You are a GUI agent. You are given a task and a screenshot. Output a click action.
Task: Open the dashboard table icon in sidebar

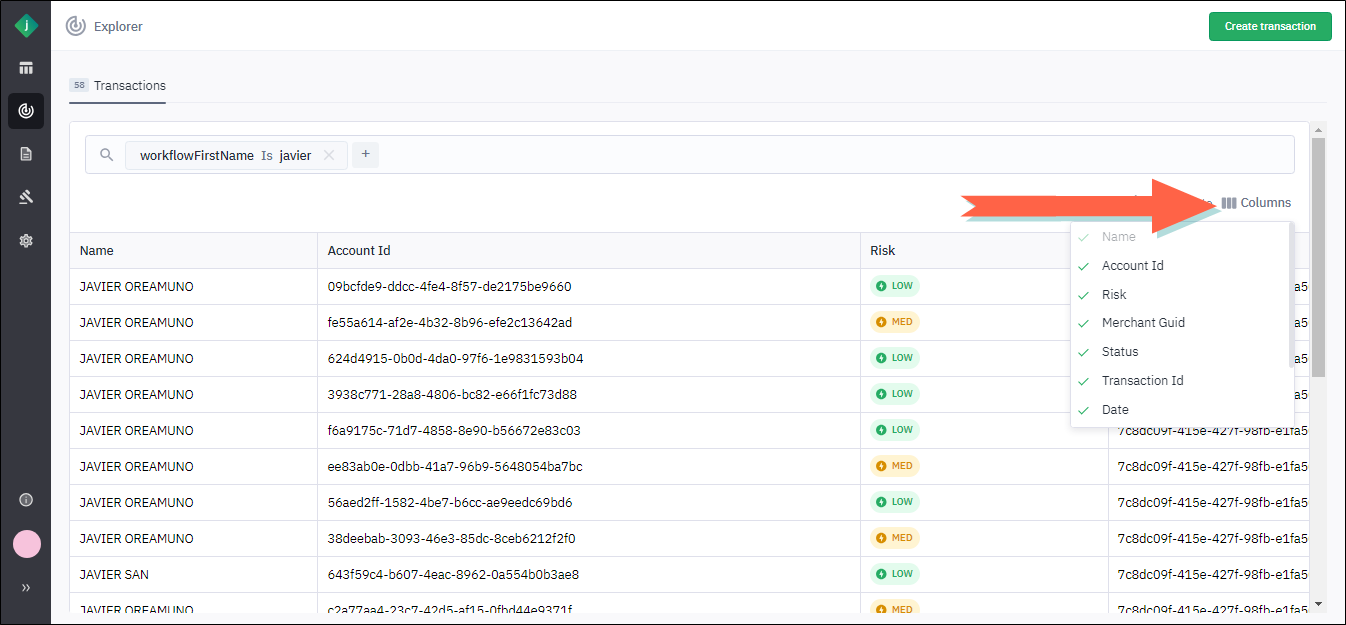pos(26,68)
